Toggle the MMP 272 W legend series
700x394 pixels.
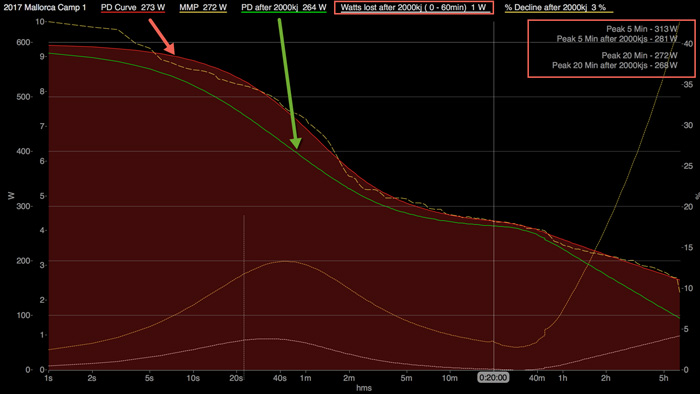[203, 8]
